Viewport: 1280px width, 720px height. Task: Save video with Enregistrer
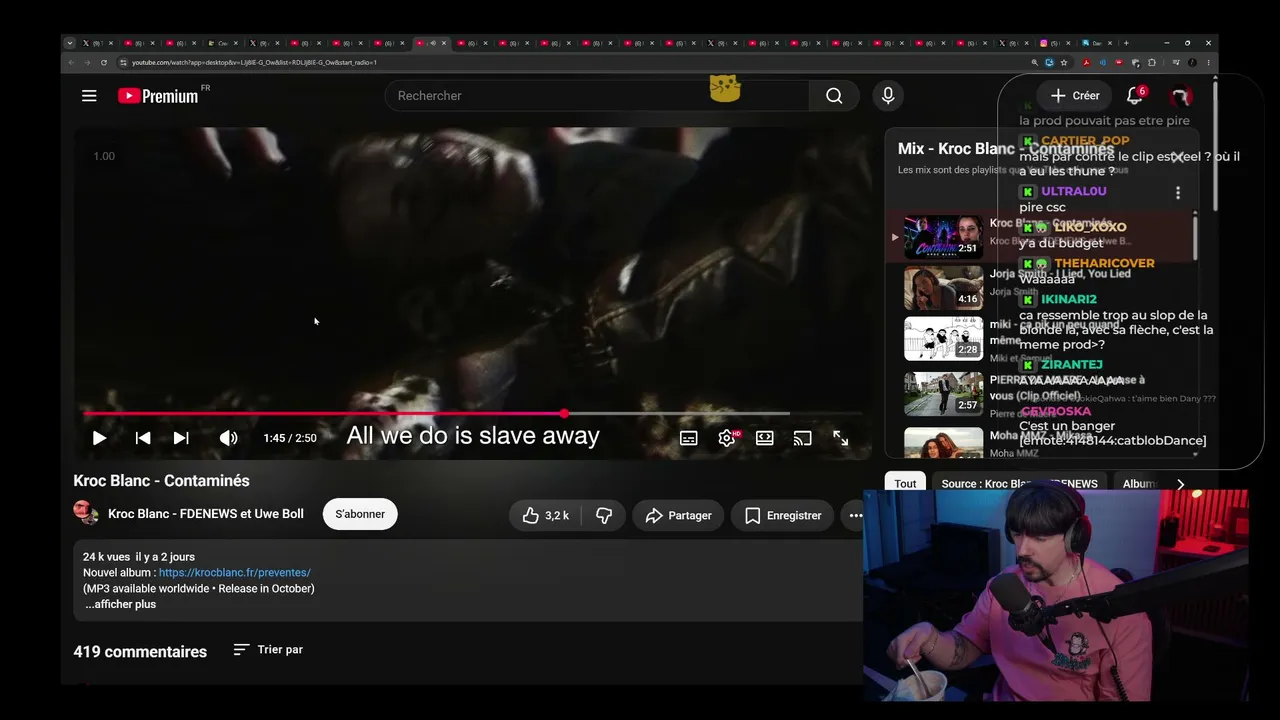click(x=783, y=516)
